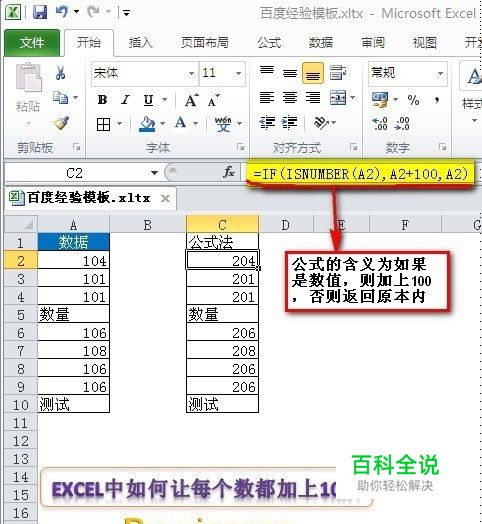Click the Comma Style icon
The image size is (482, 524).
coord(437,100)
